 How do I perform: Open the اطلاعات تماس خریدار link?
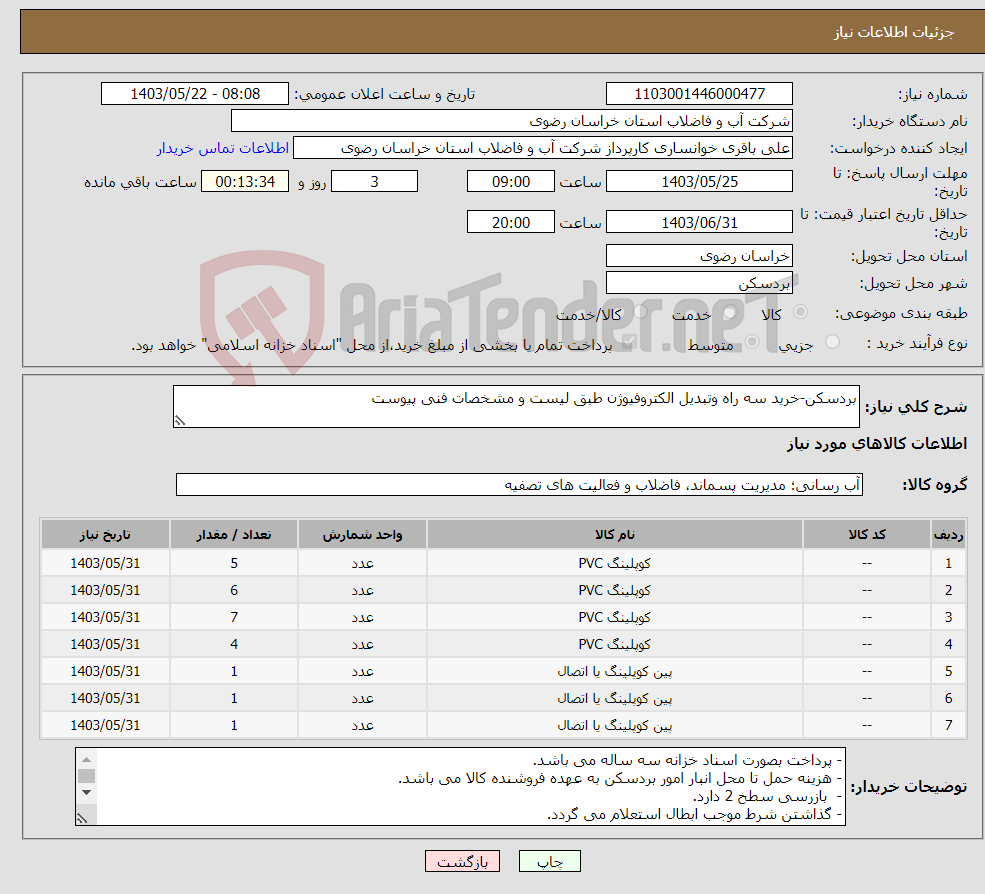pos(223,148)
